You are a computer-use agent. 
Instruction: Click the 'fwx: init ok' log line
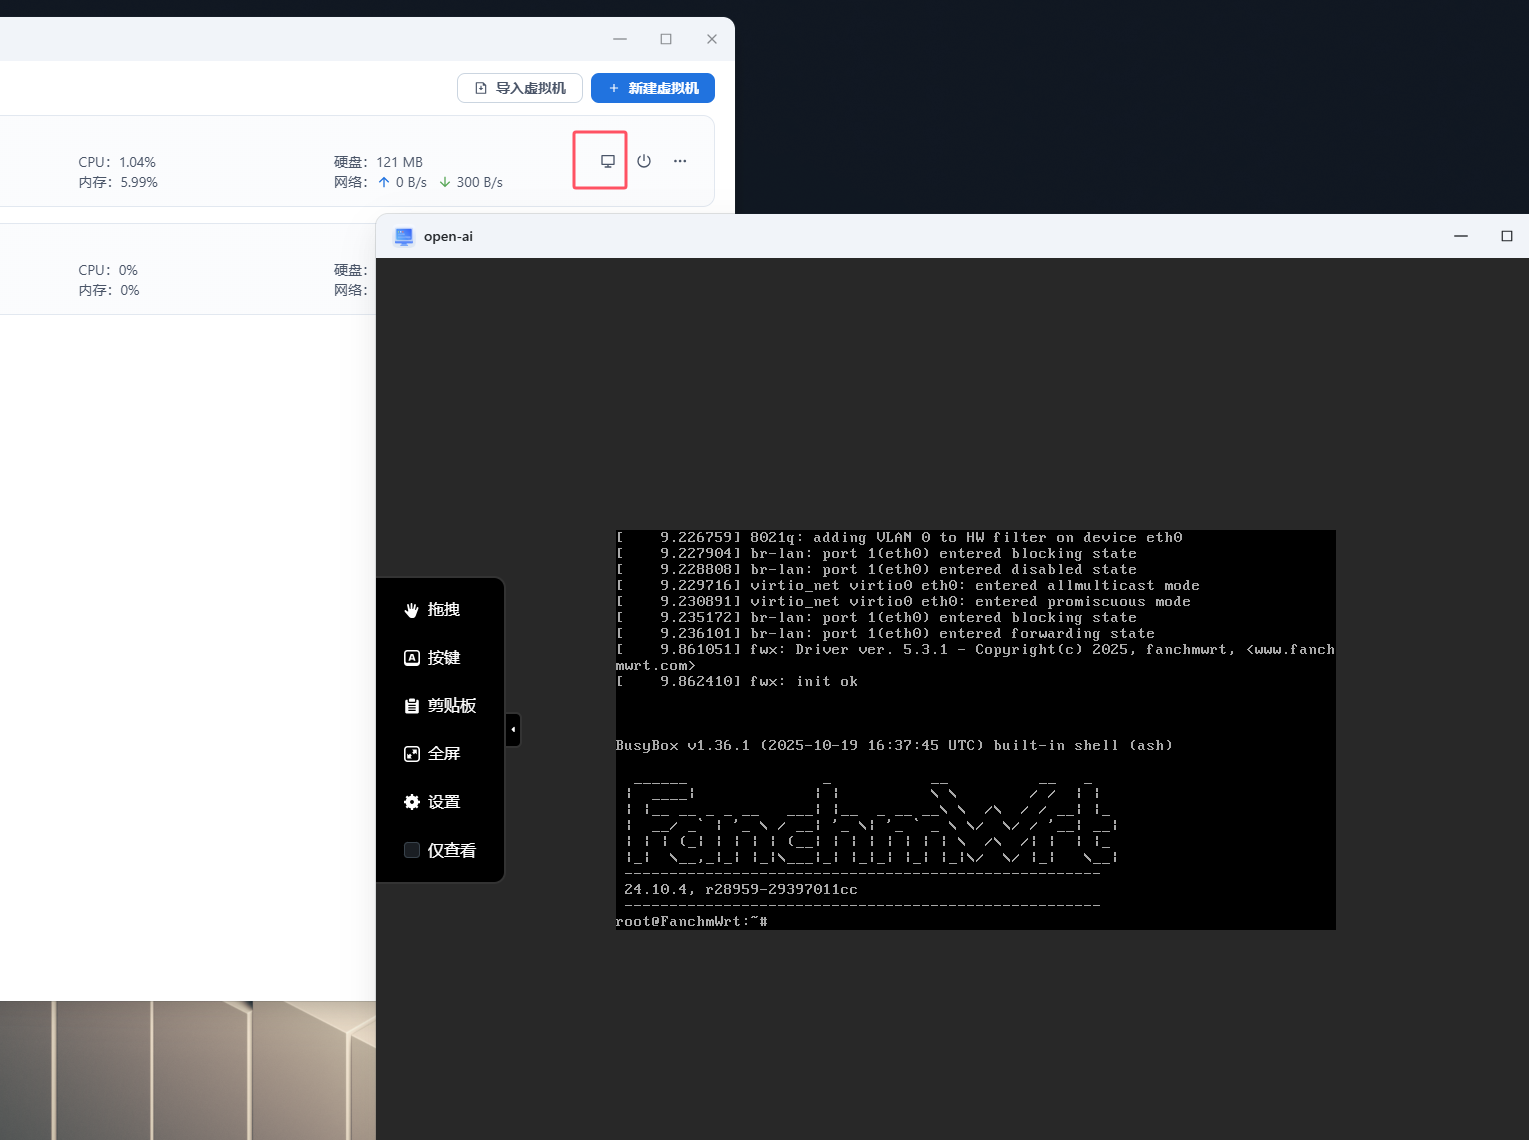tap(804, 682)
